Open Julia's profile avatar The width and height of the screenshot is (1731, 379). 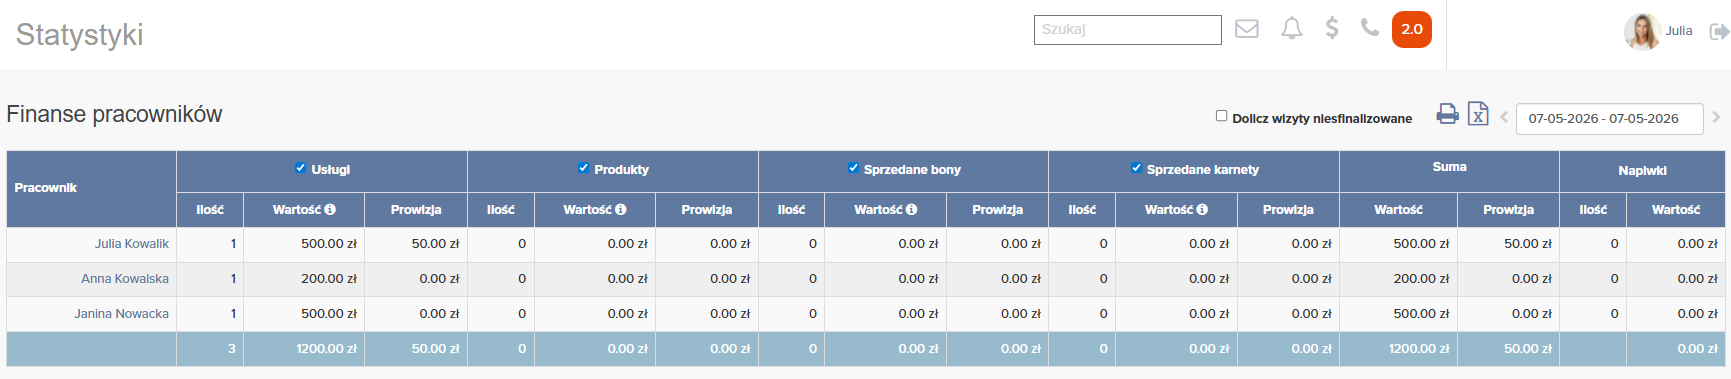point(1642,31)
